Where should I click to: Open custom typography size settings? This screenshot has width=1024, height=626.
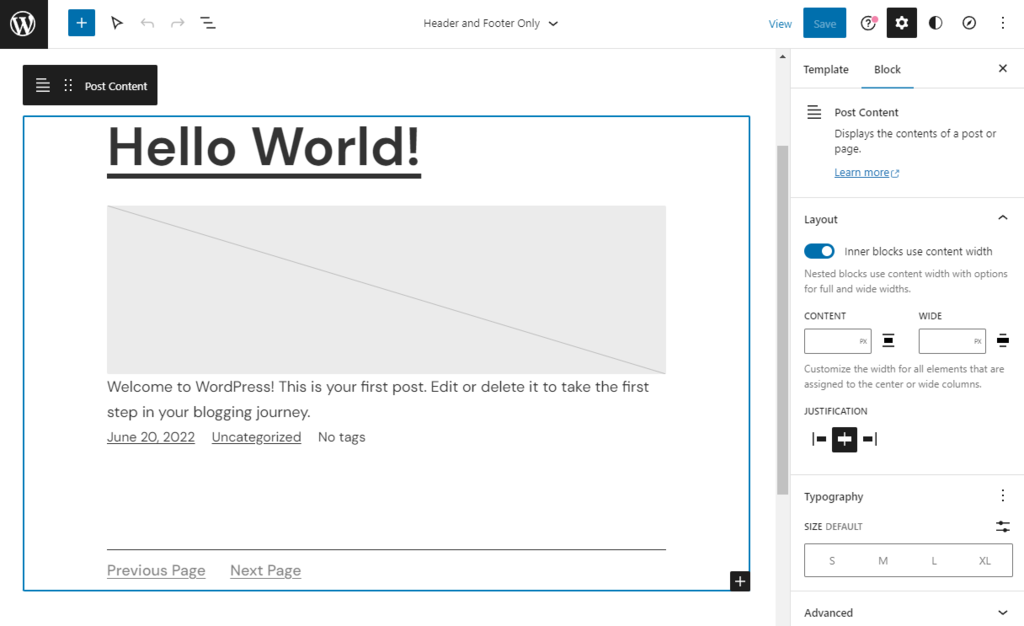[1003, 526]
